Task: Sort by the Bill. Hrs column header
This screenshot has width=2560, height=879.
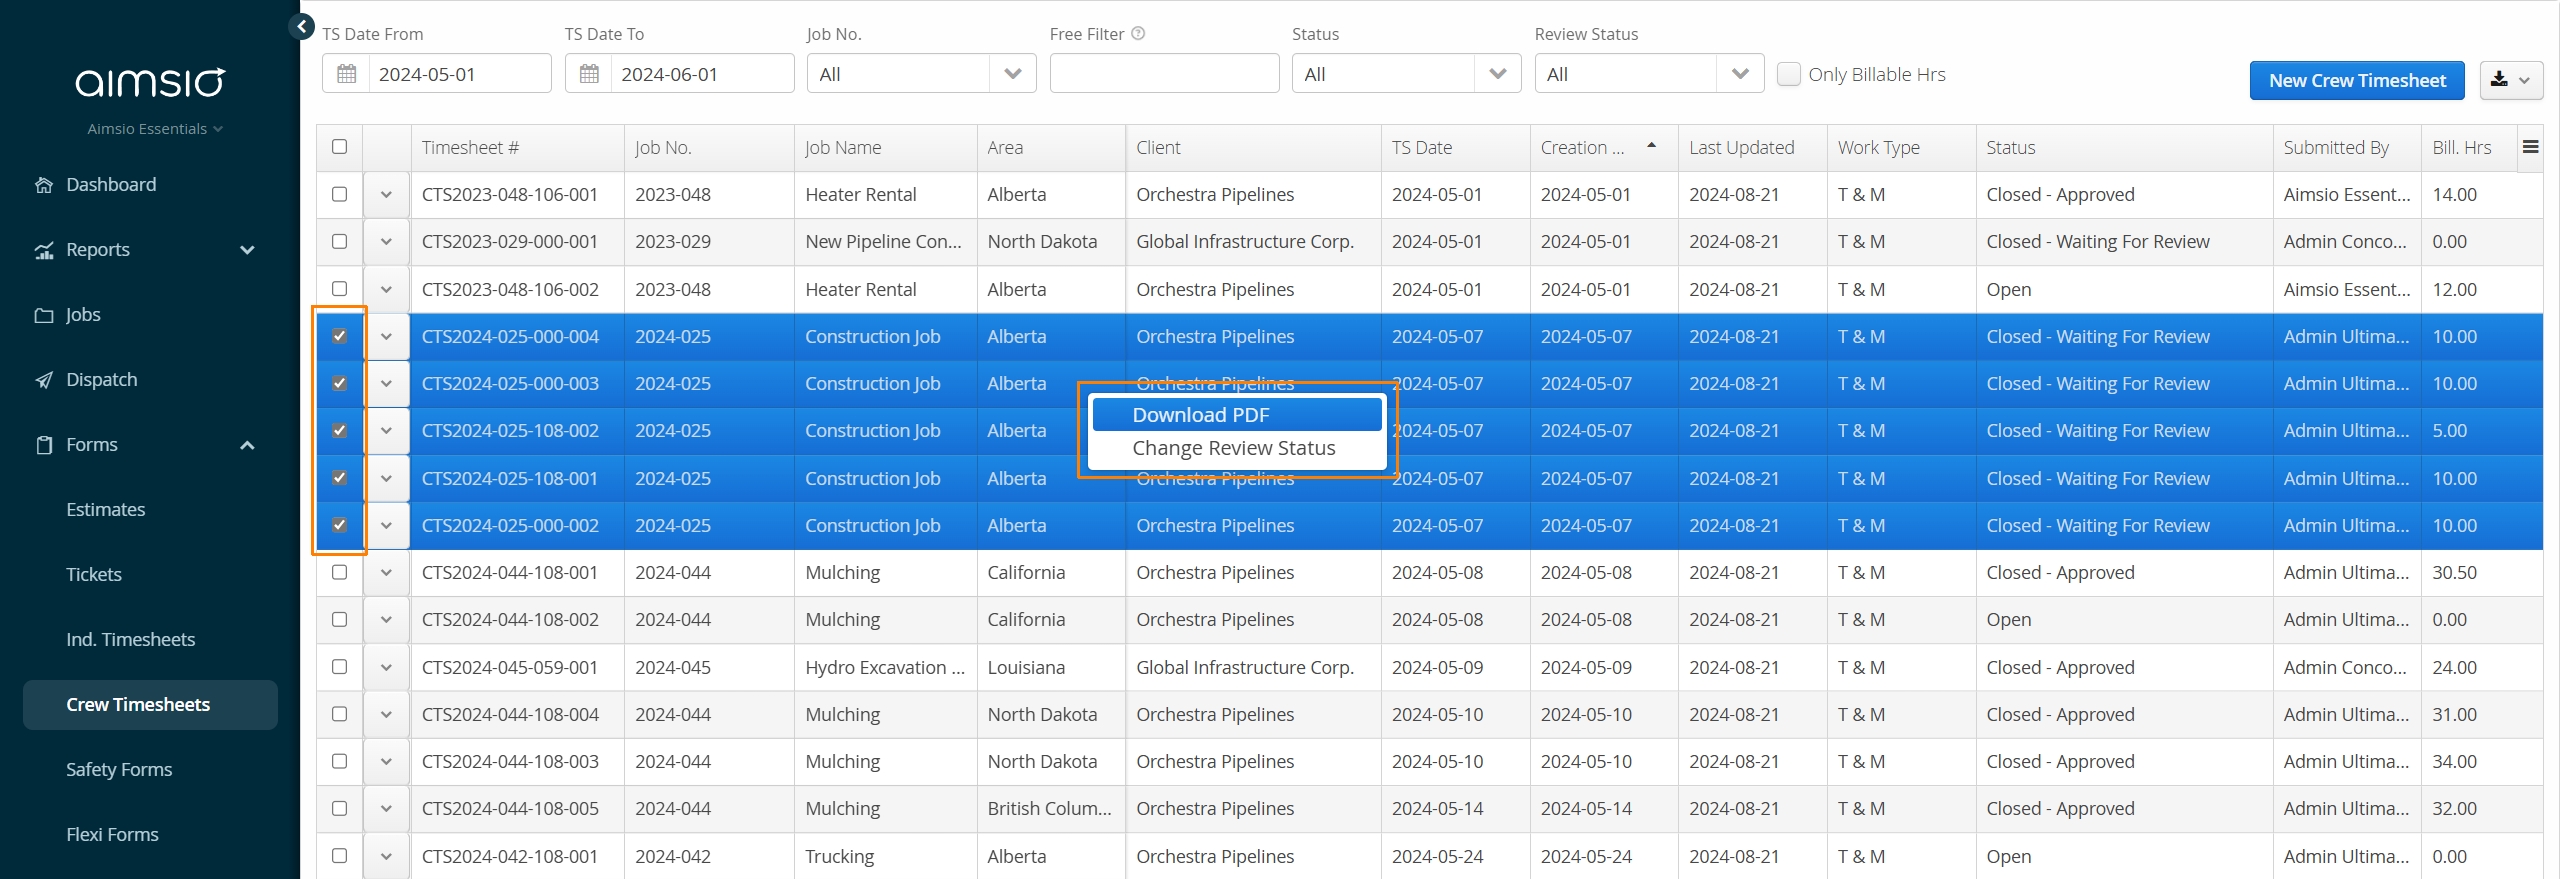Action: click(2470, 147)
